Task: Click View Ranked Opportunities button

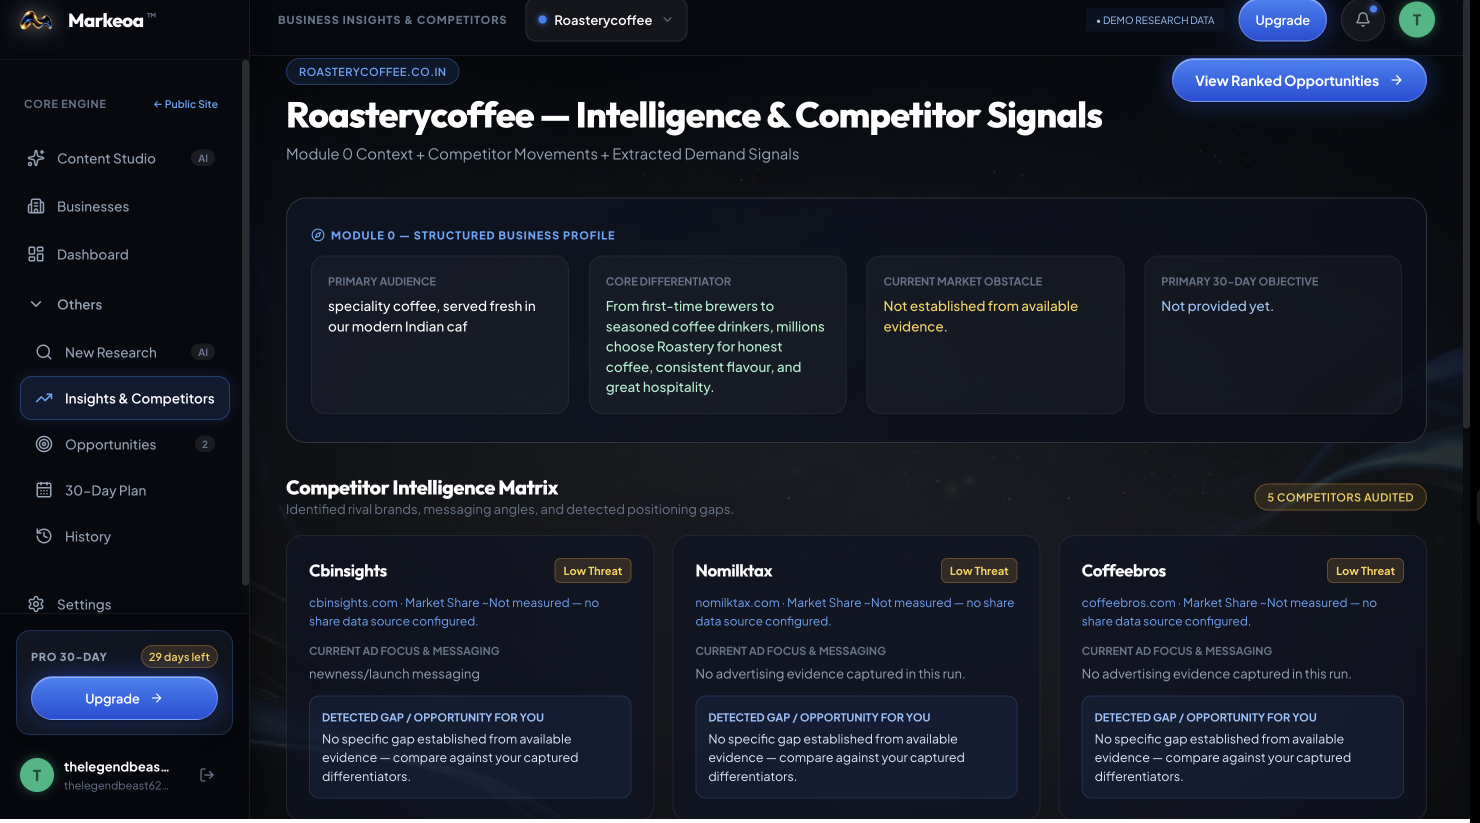Action: coord(1299,80)
